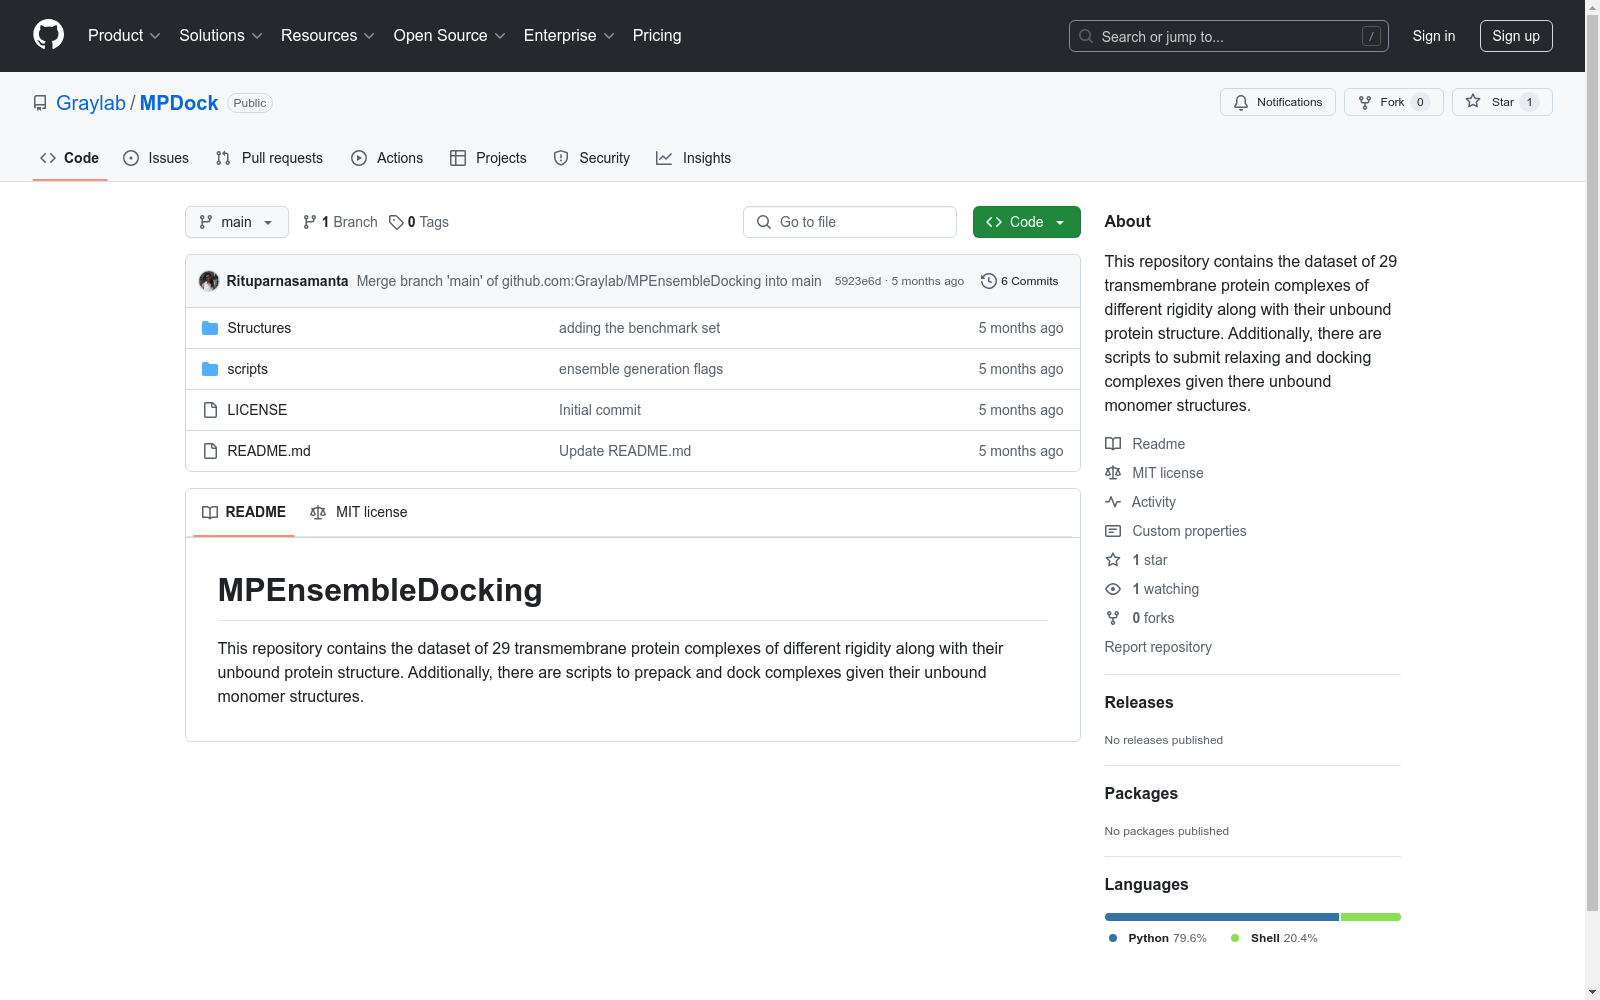Click the Python 79.6% language entry
Screen dimensions: 1600x1000
(x=1158, y=938)
